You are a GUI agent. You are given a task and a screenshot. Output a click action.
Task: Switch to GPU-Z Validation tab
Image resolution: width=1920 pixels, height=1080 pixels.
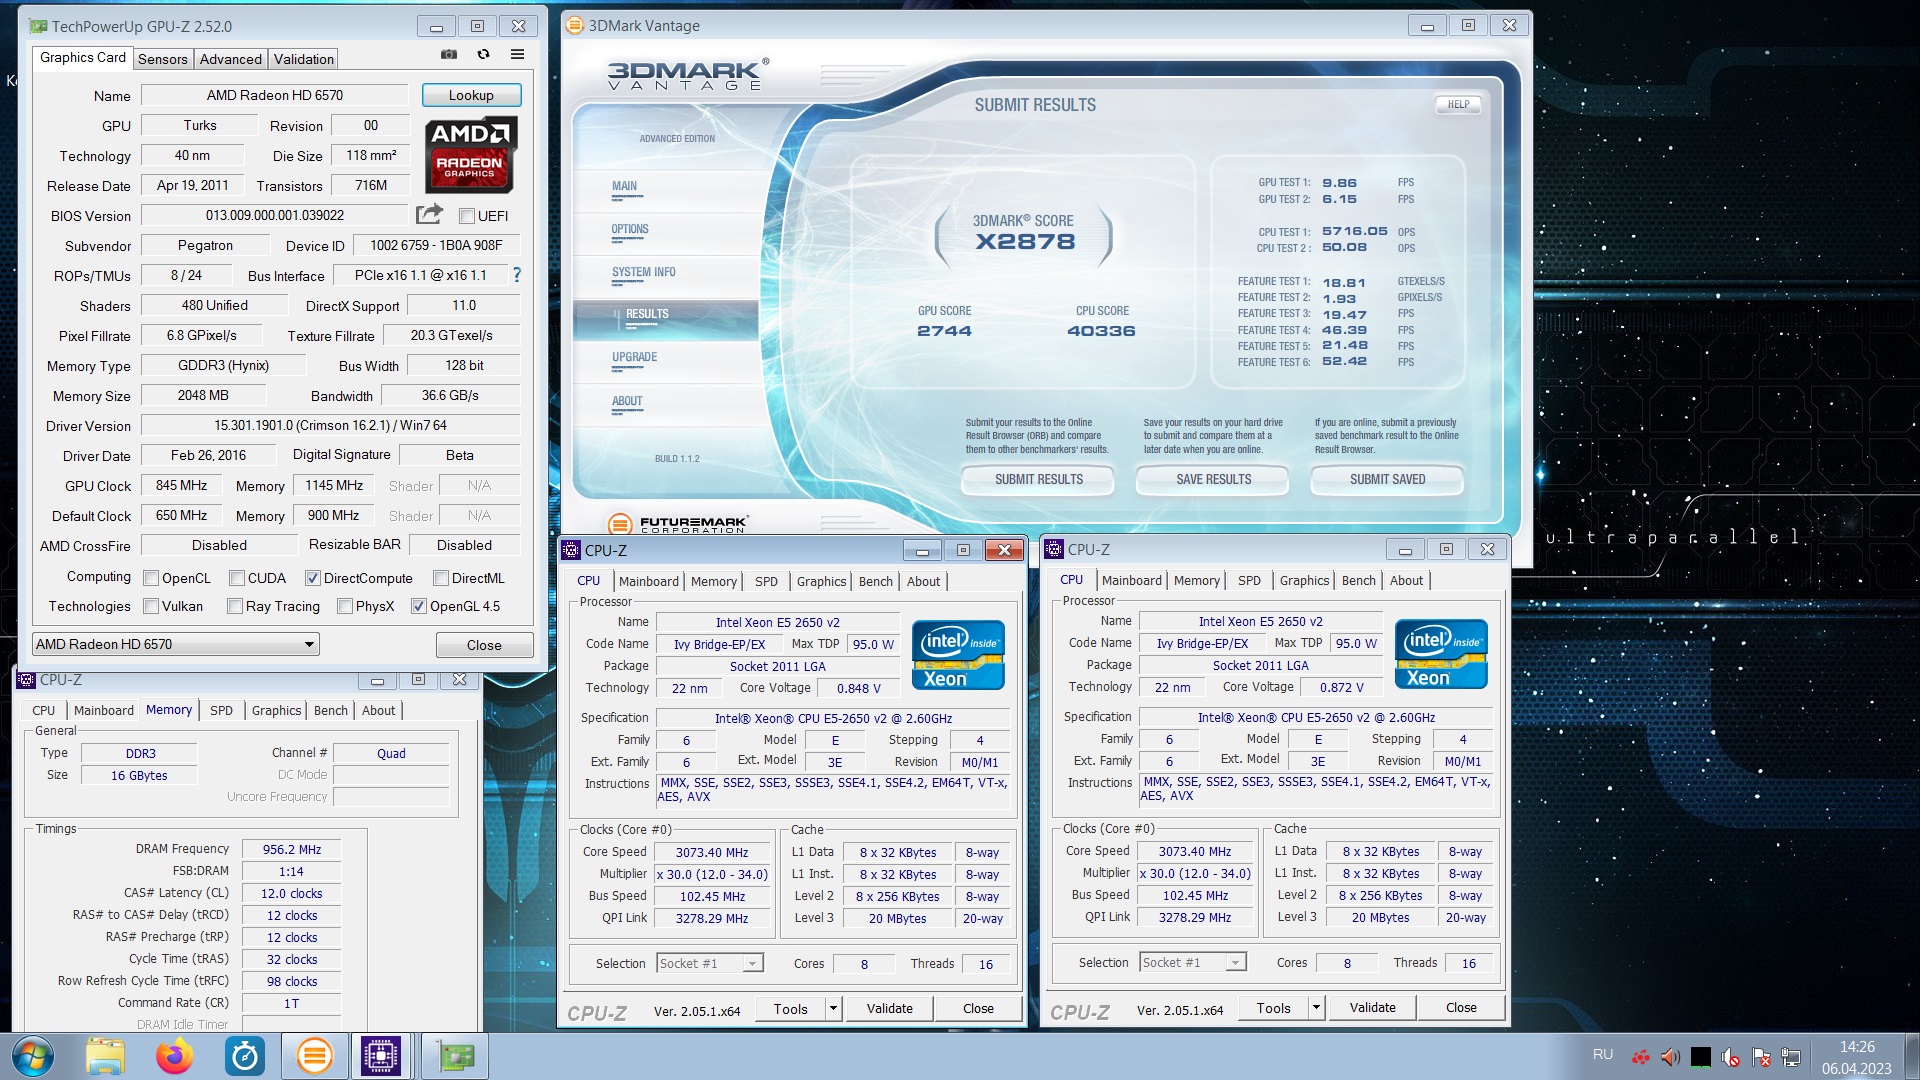pos(304,59)
